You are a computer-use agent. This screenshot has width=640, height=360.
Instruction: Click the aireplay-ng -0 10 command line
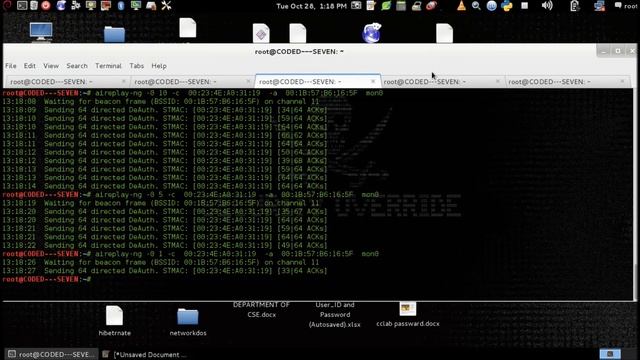193,93
